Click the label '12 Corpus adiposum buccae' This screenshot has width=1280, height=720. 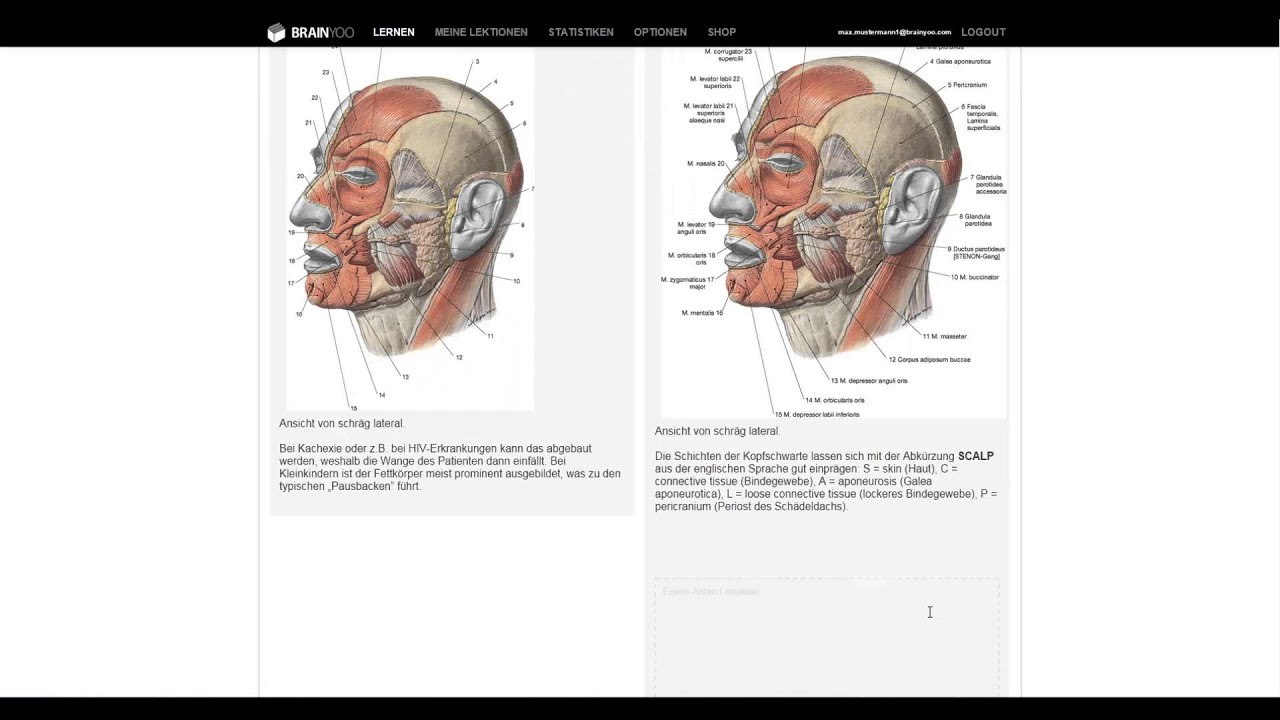[929, 359]
